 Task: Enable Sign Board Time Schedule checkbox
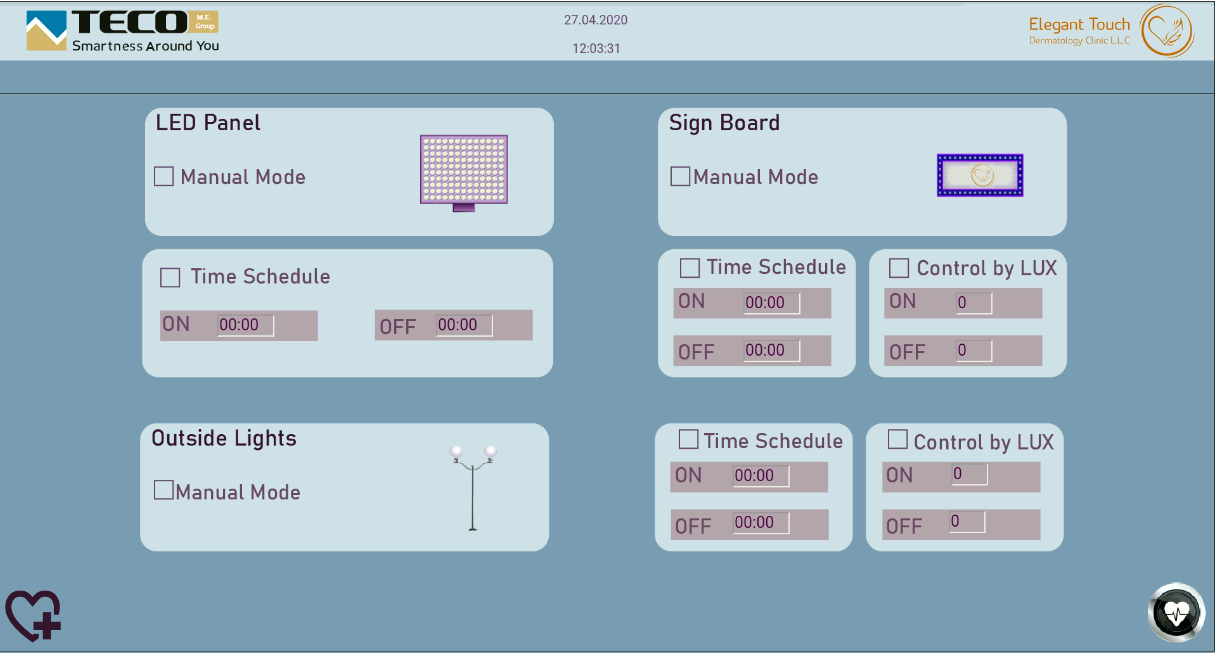(690, 268)
